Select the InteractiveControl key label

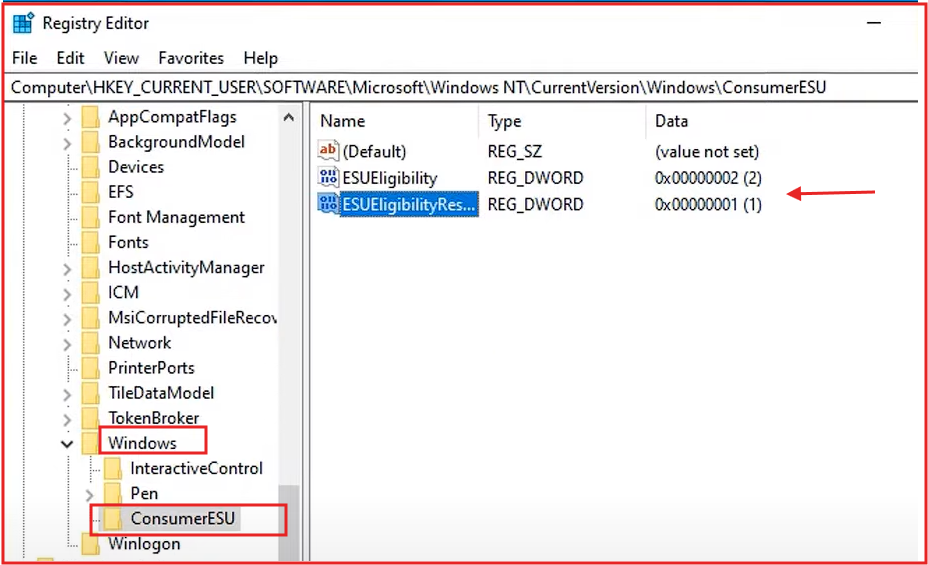tap(196, 469)
